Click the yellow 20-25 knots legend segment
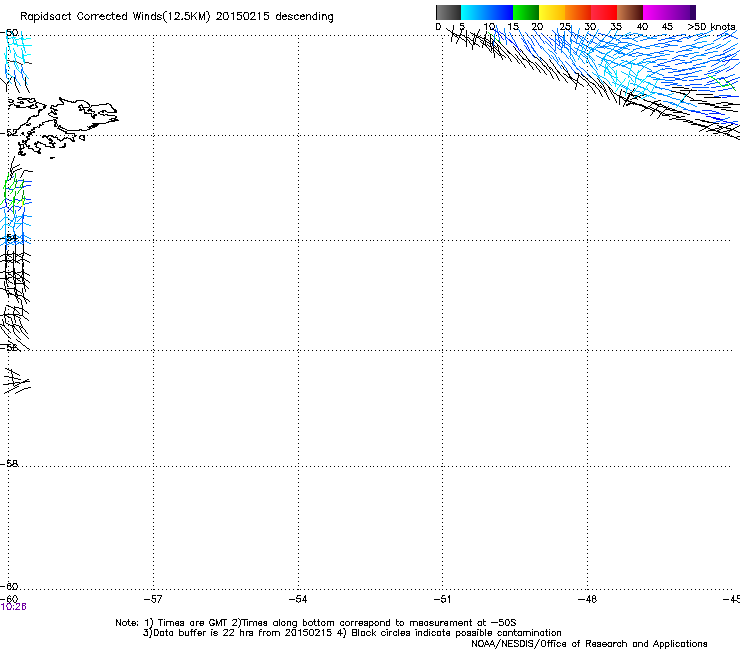 click(552, 12)
